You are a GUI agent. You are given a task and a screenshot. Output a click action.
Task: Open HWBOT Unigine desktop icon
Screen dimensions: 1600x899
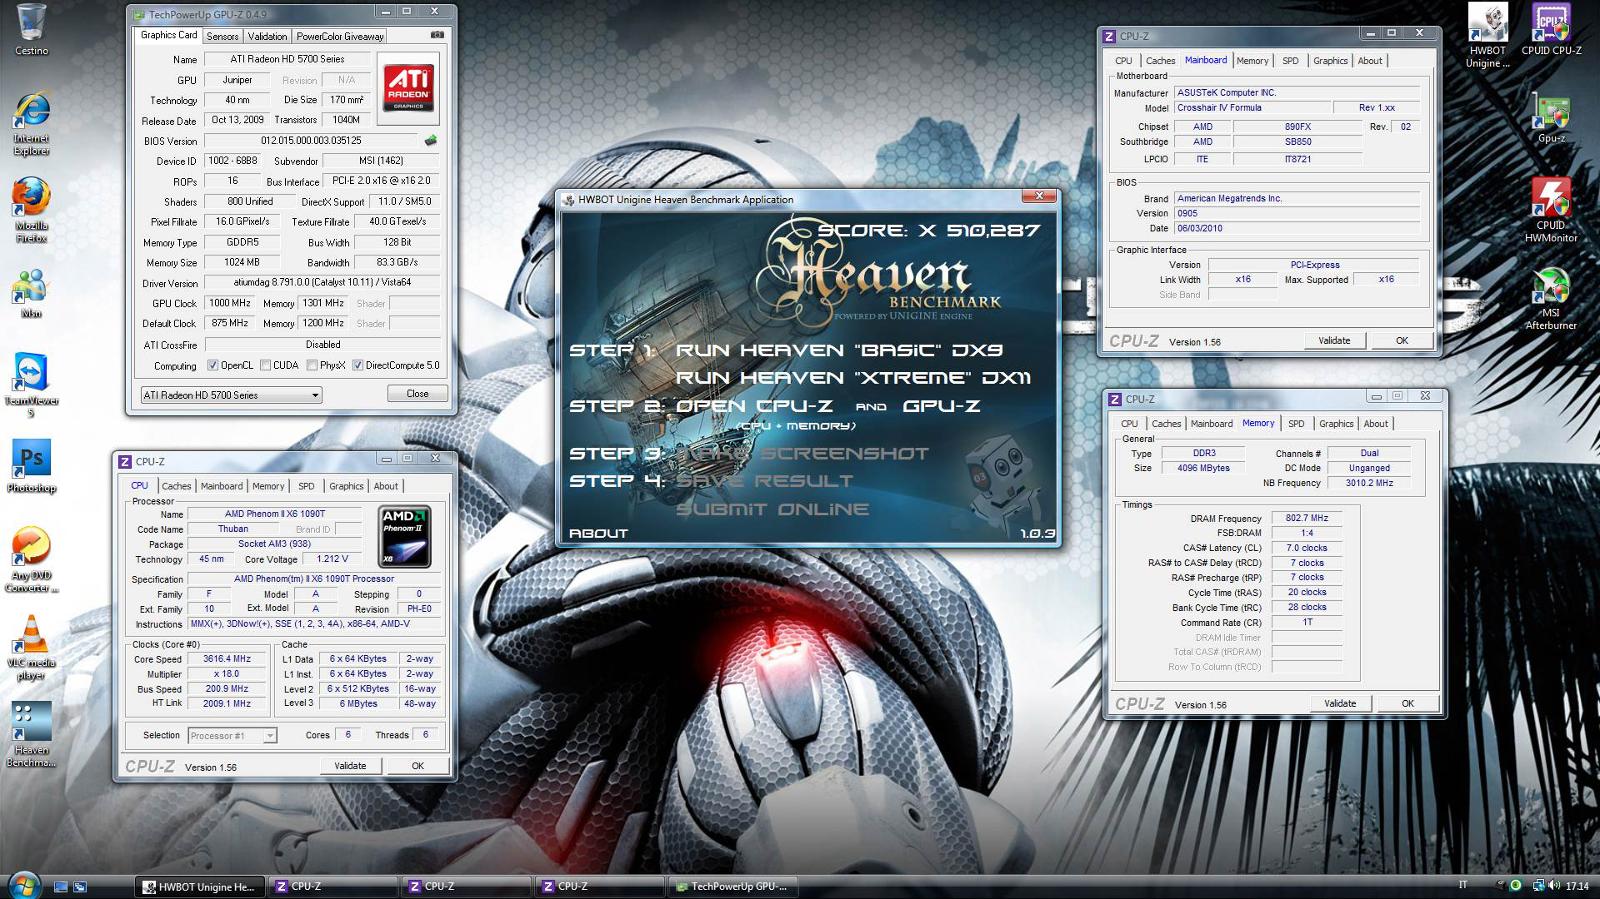pyautogui.click(x=1488, y=35)
